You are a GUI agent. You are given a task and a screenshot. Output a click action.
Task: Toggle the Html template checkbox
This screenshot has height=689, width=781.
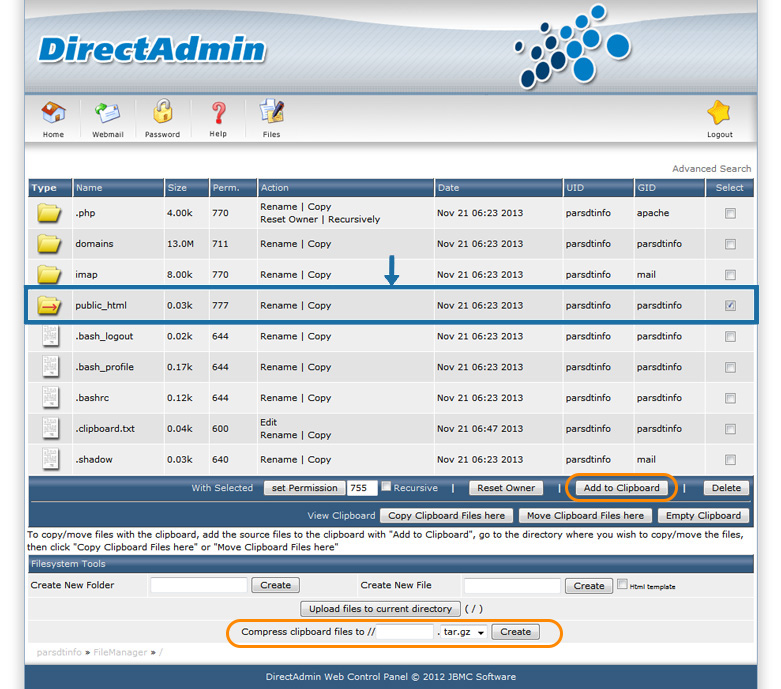(622, 584)
